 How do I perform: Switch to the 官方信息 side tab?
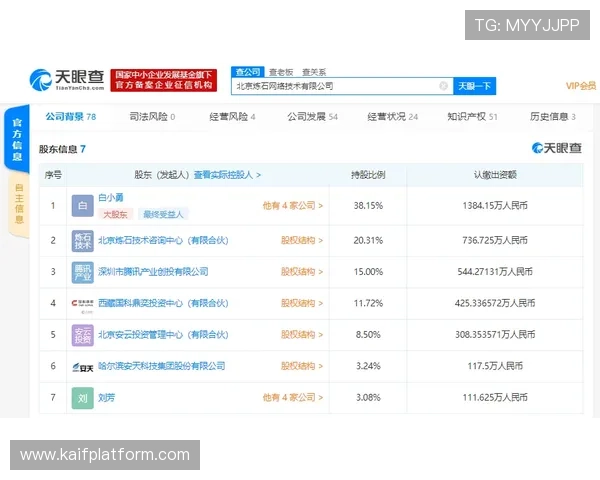17,139
